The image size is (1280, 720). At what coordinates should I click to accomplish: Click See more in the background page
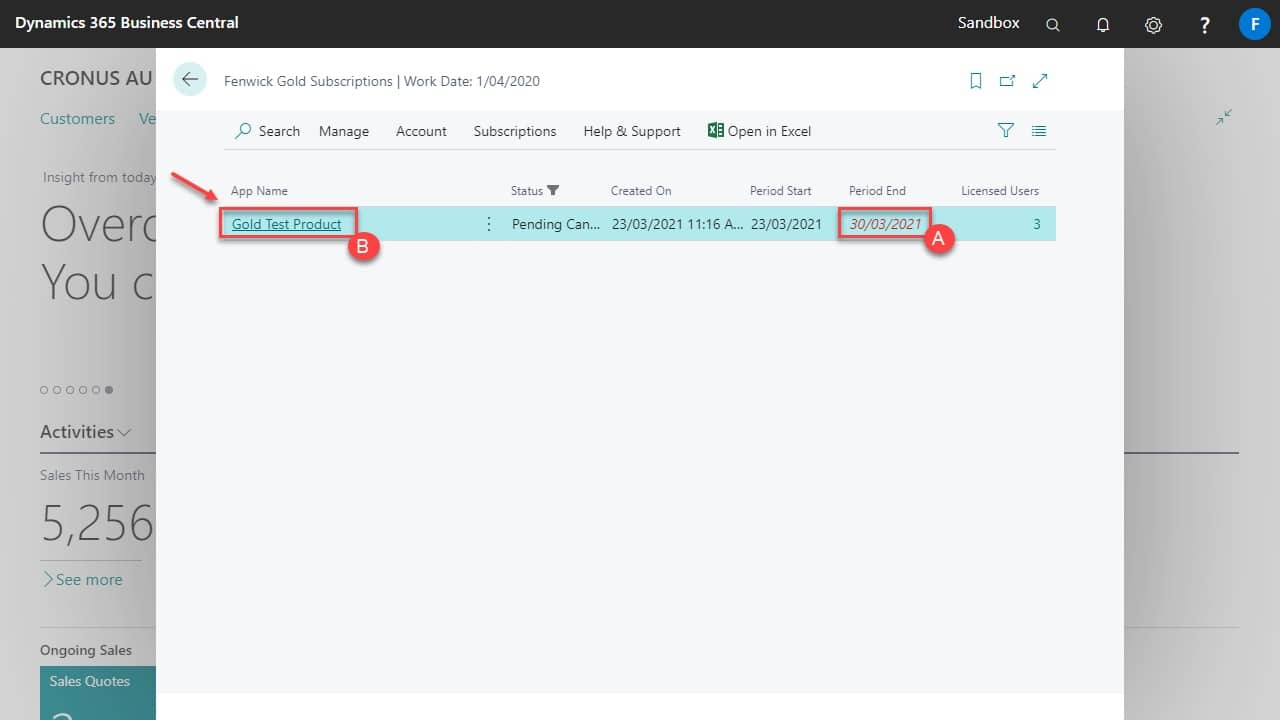point(82,579)
